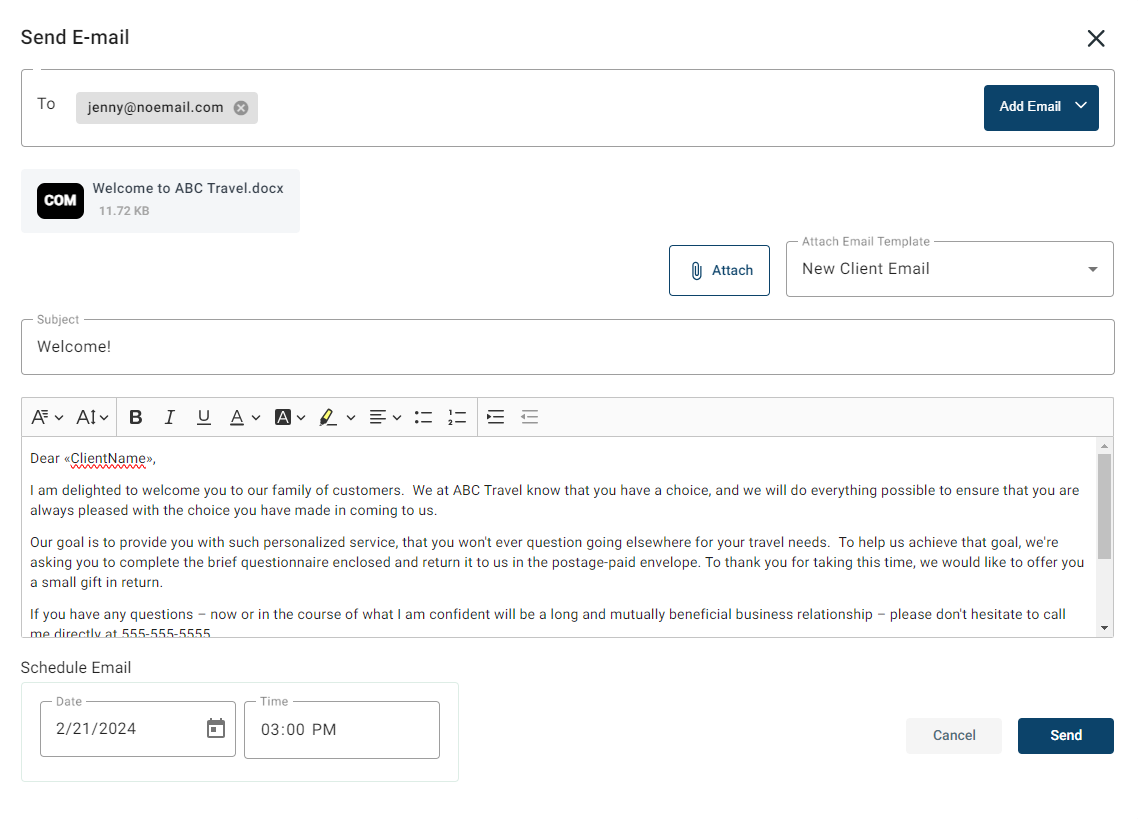Screen dimensions: 1138x819
Task: Toggle bold formatting
Action: pos(136,417)
